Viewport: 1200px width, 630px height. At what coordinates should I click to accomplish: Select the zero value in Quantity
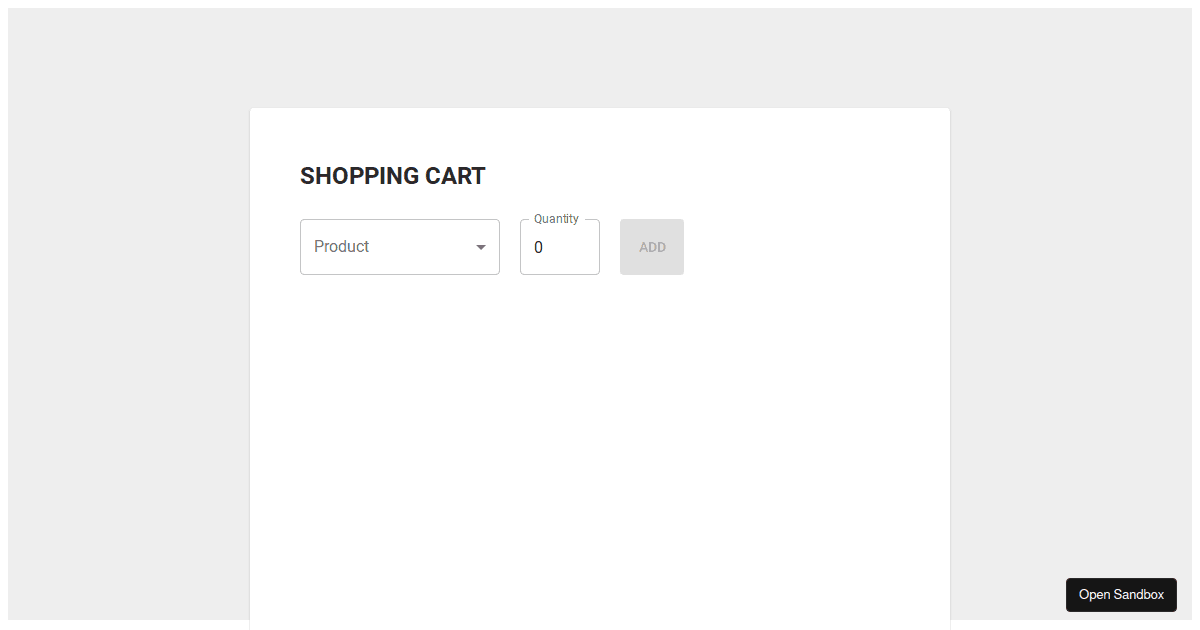[538, 247]
